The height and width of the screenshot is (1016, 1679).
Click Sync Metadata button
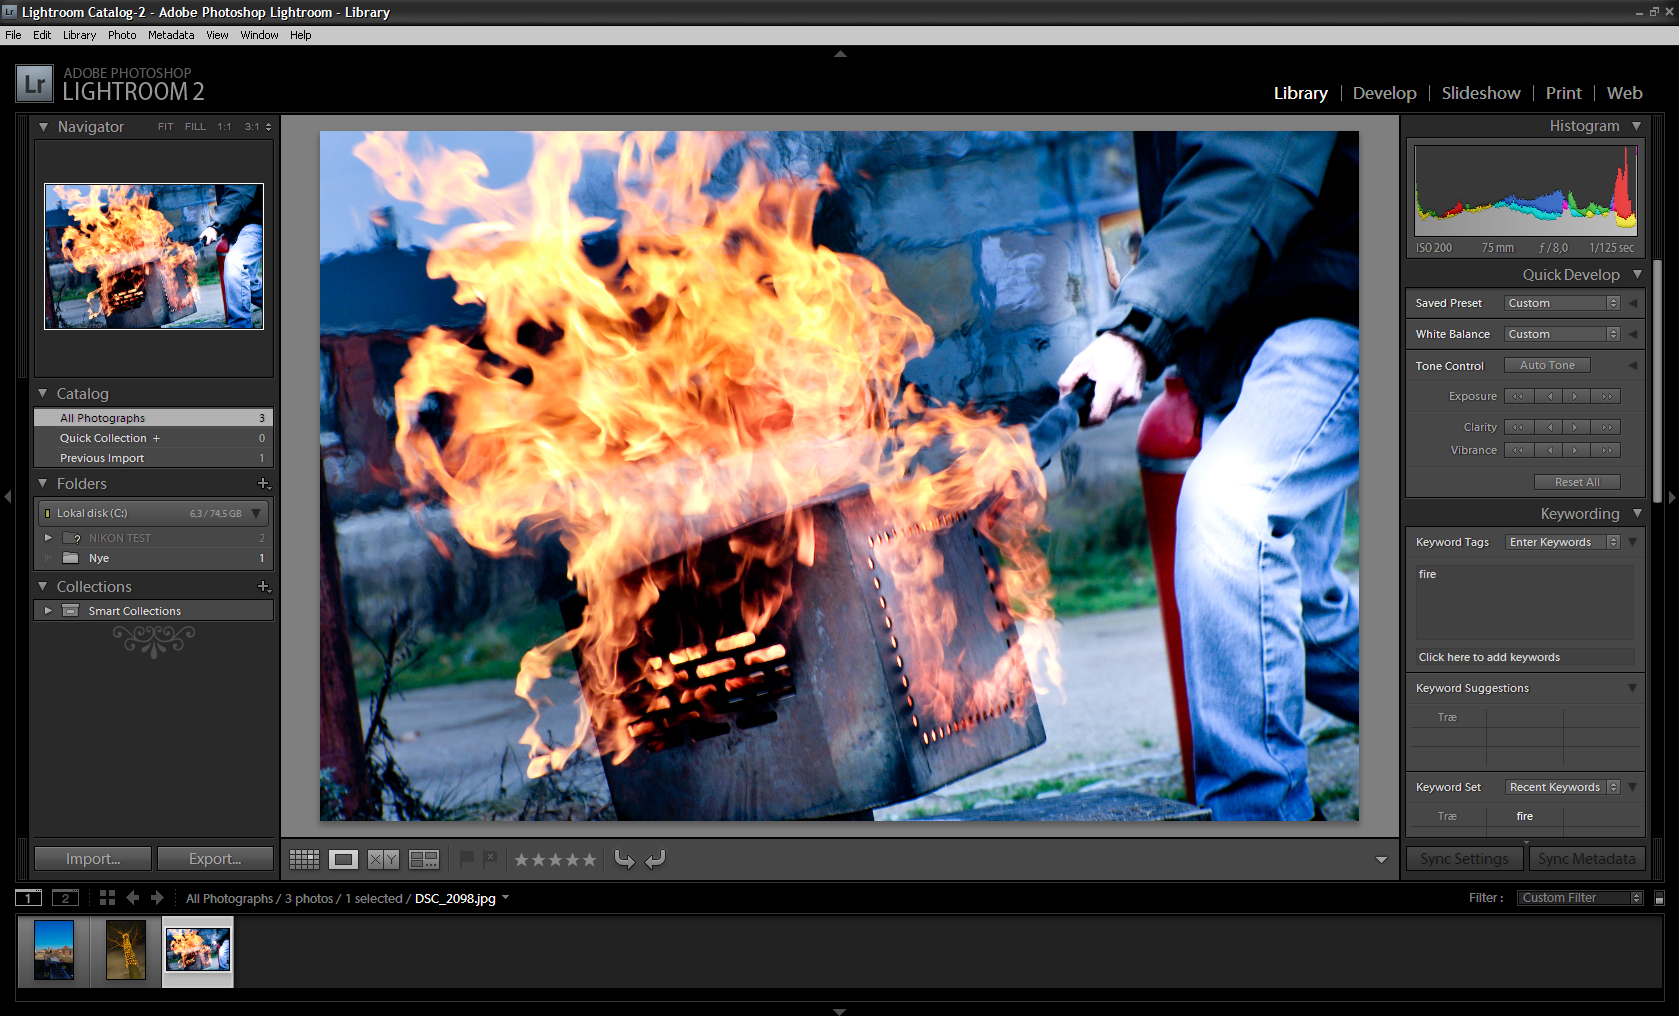point(1586,859)
